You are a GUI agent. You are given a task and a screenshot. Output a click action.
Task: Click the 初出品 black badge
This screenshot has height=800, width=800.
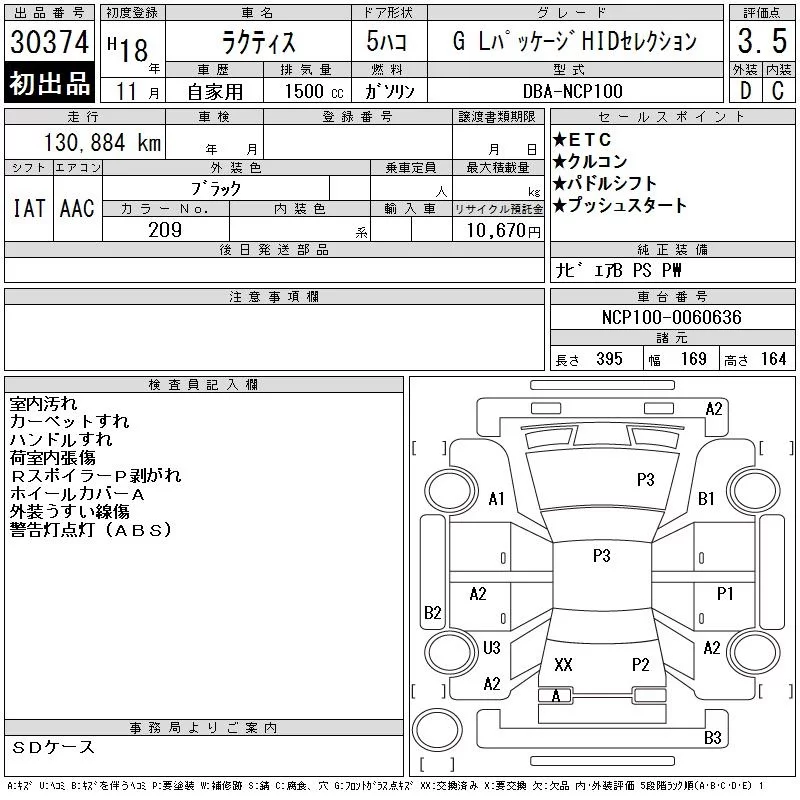click(x=49, y=84)
